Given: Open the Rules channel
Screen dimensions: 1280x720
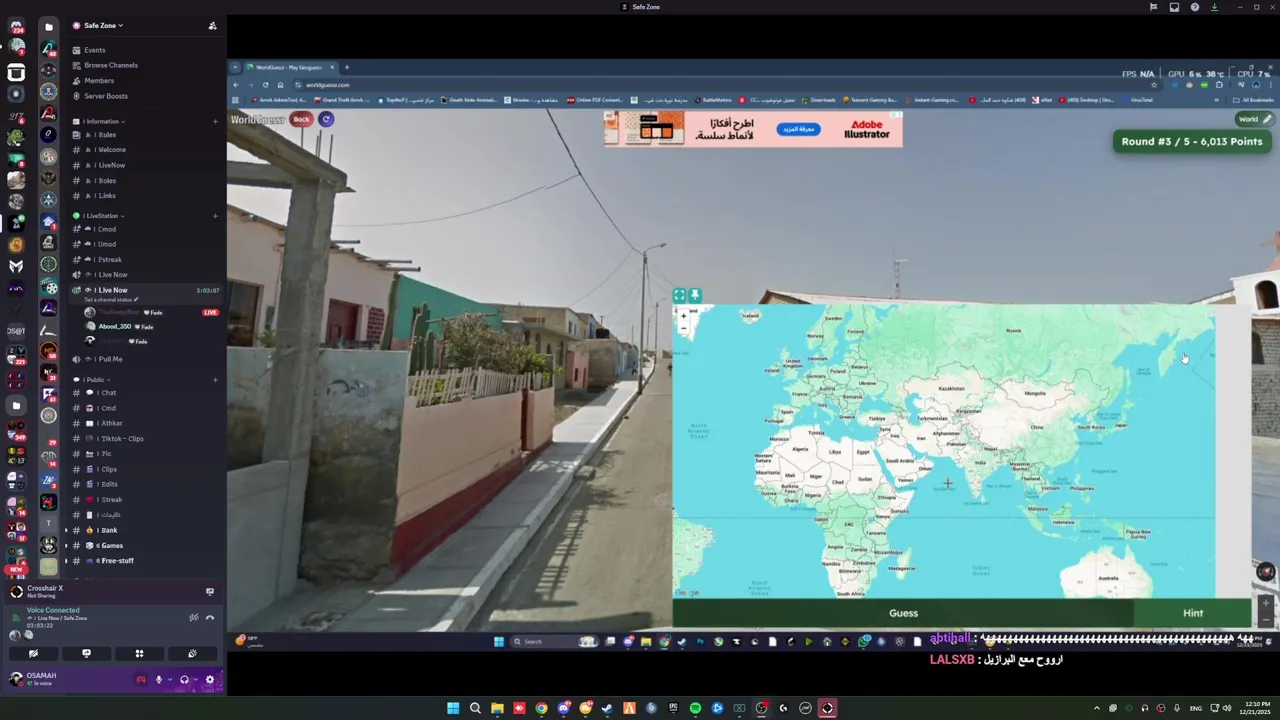Looking at the screenshot, I should pyautogui.click(x=106, y=135).
